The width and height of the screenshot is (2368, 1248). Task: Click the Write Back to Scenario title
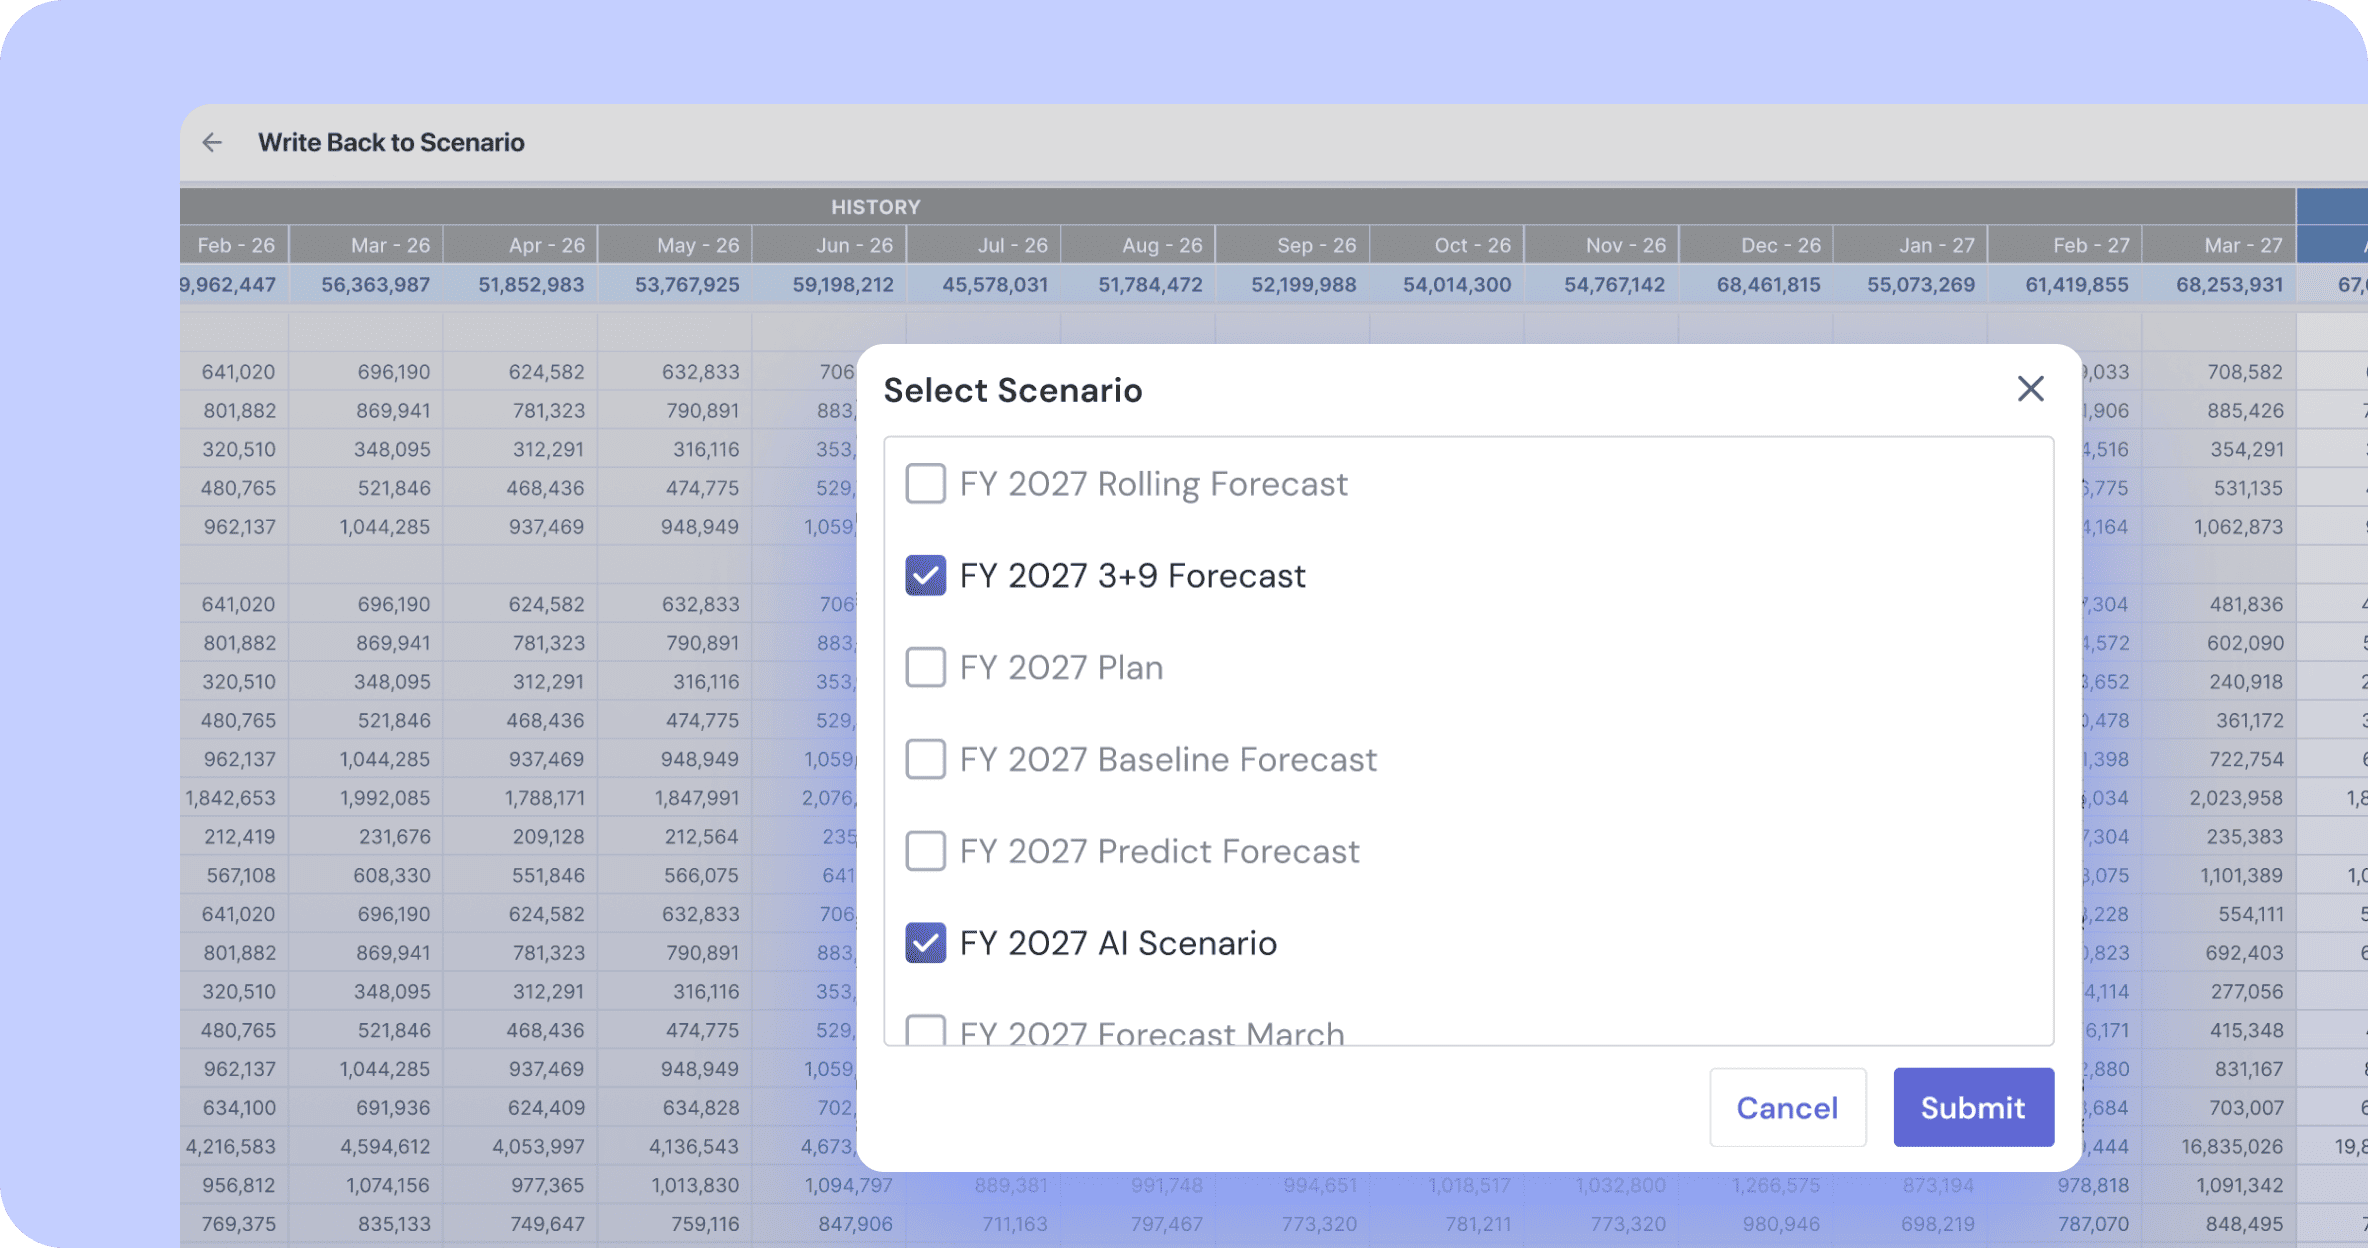(391, 143)
